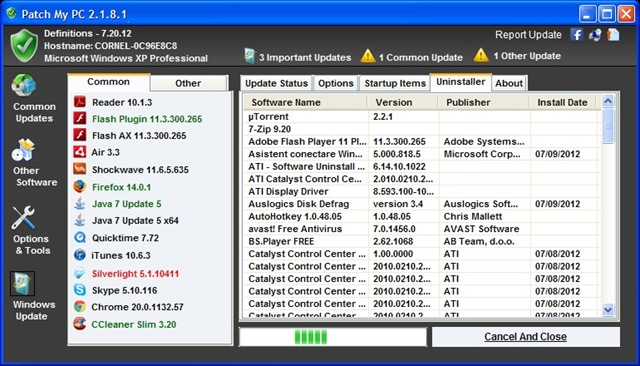Click the Chrome icon in the software list

[x=80, y=306]
